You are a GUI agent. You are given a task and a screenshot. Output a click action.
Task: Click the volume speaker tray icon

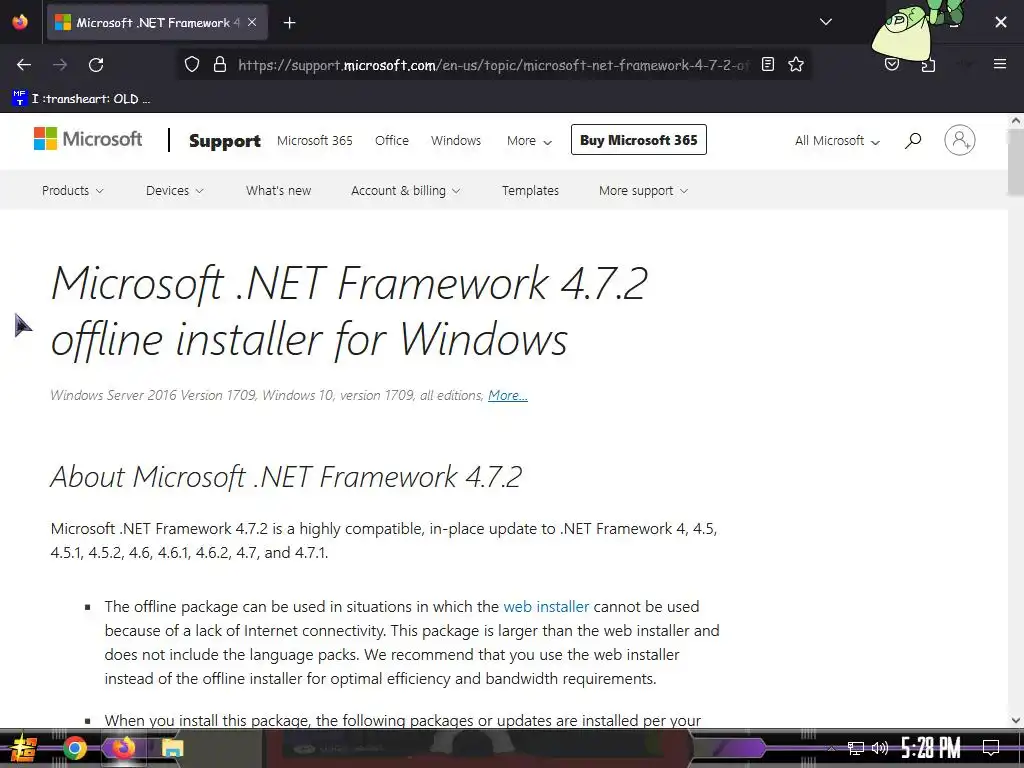880,748
